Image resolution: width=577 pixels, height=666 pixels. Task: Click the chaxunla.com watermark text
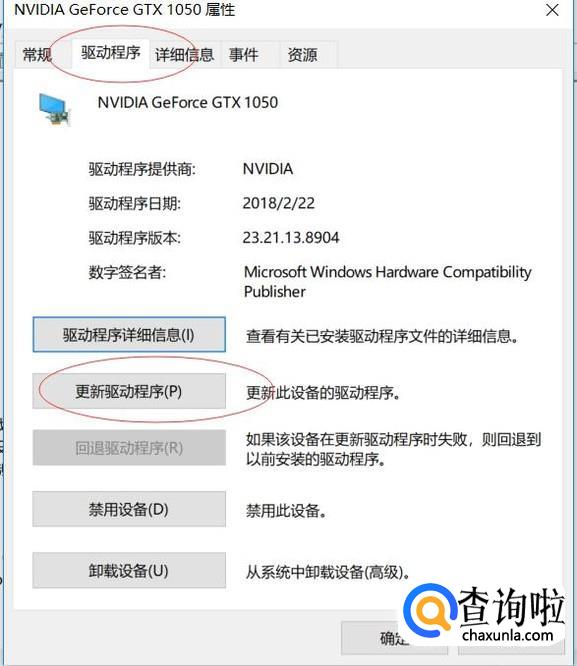coord(508,635)
